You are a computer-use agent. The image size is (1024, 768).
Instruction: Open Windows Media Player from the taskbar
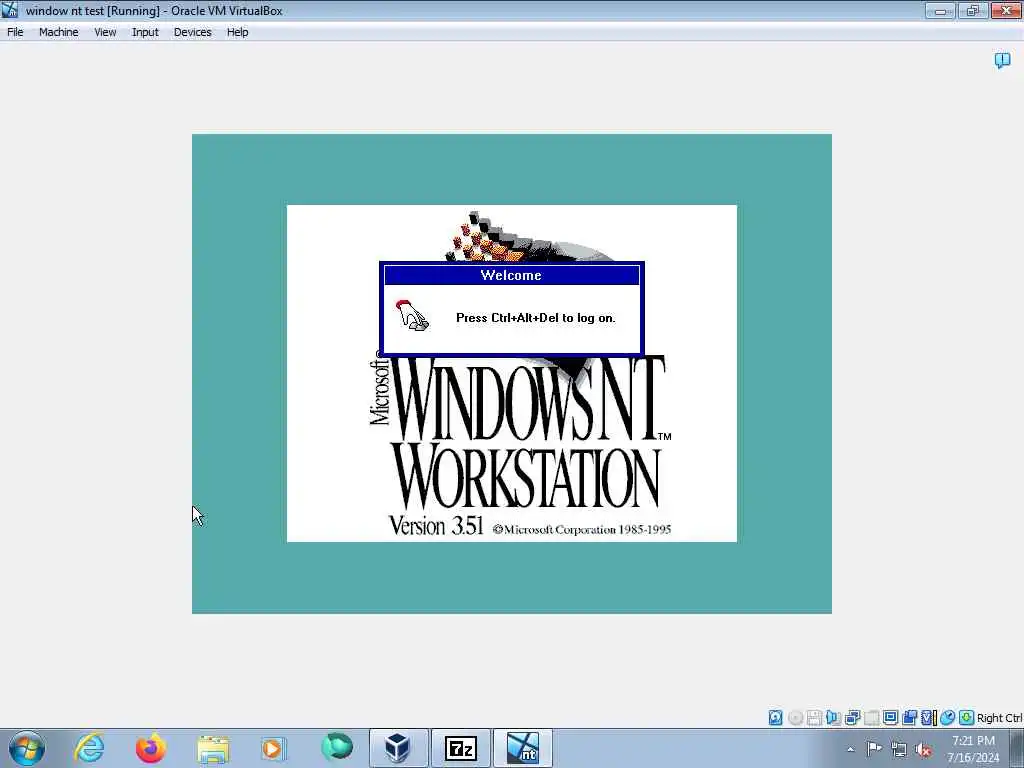(x=272, y=748)
